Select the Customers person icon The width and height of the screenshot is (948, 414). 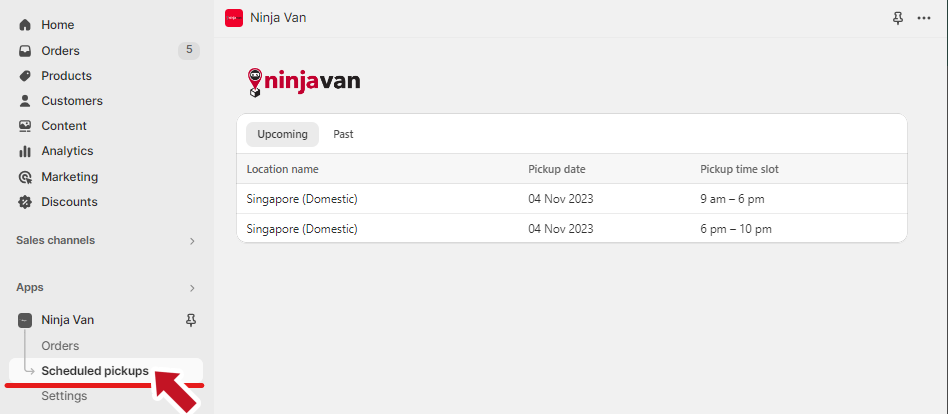[x=26, y=101]
